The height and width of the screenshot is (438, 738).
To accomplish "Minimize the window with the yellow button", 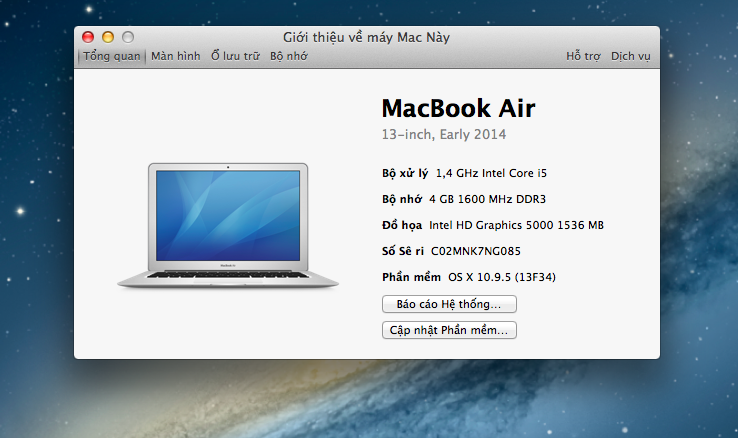I will [108, 37].
